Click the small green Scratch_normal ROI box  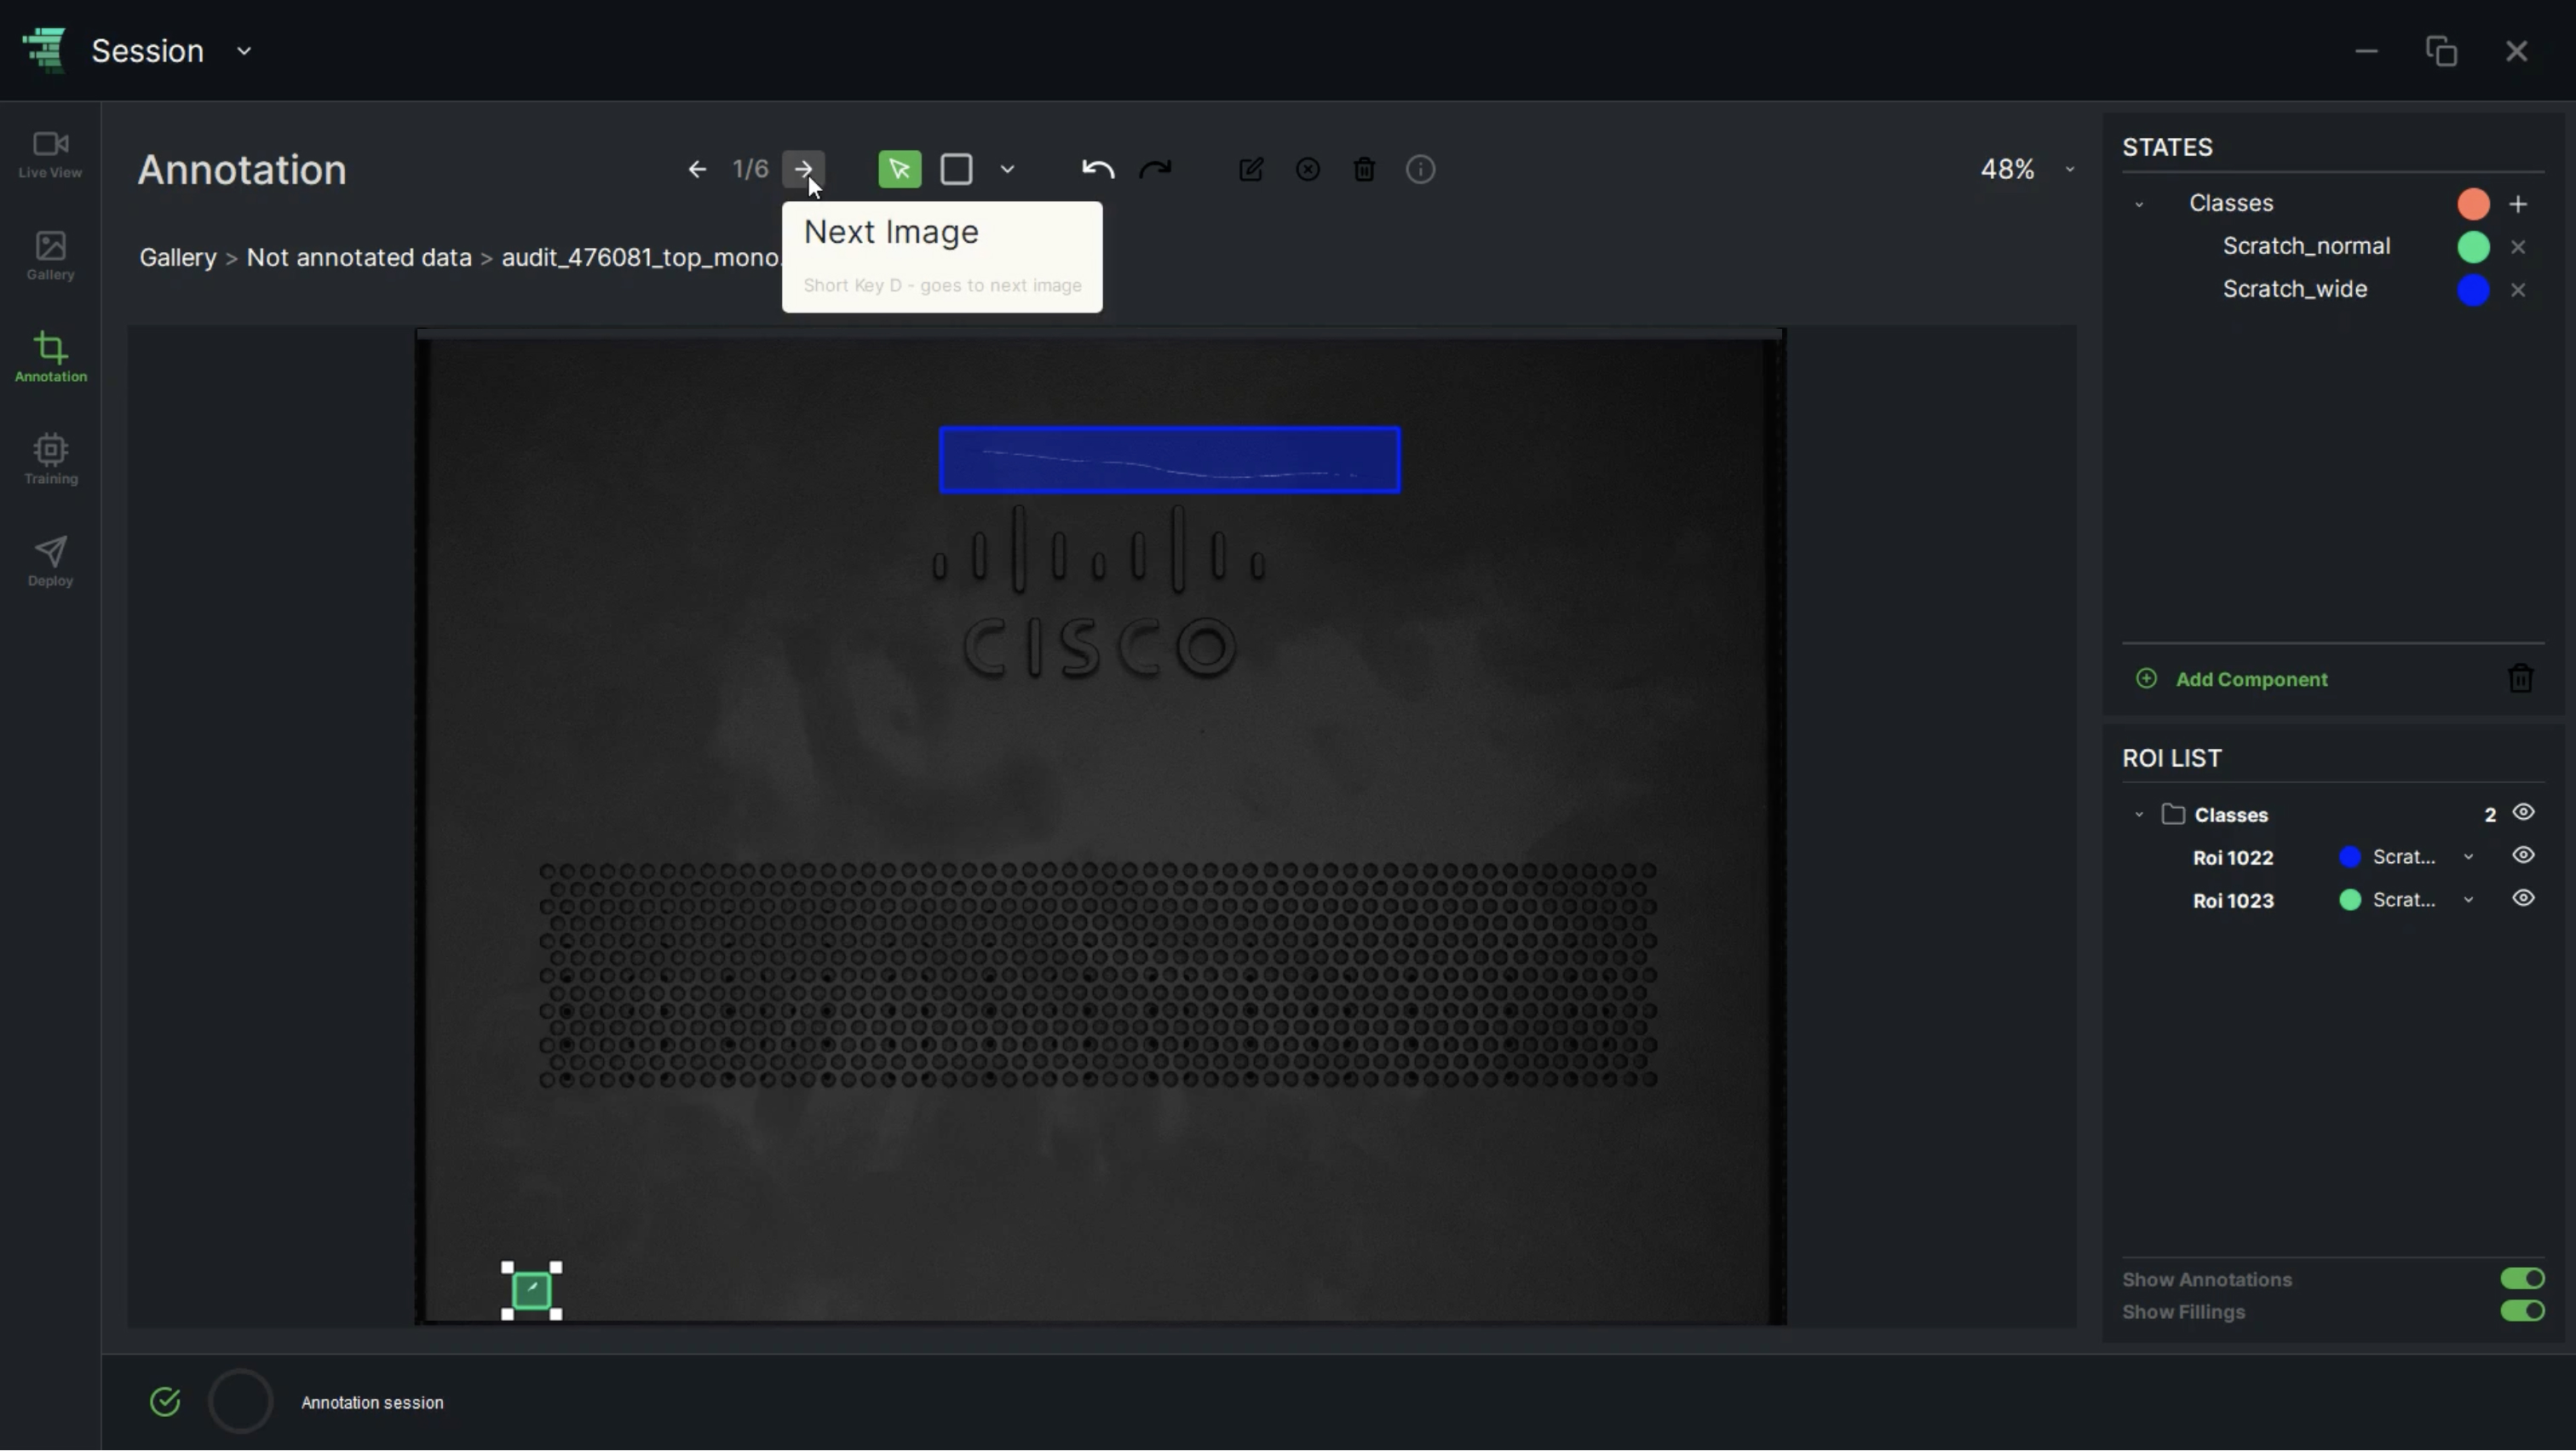tap(531, 1291)
